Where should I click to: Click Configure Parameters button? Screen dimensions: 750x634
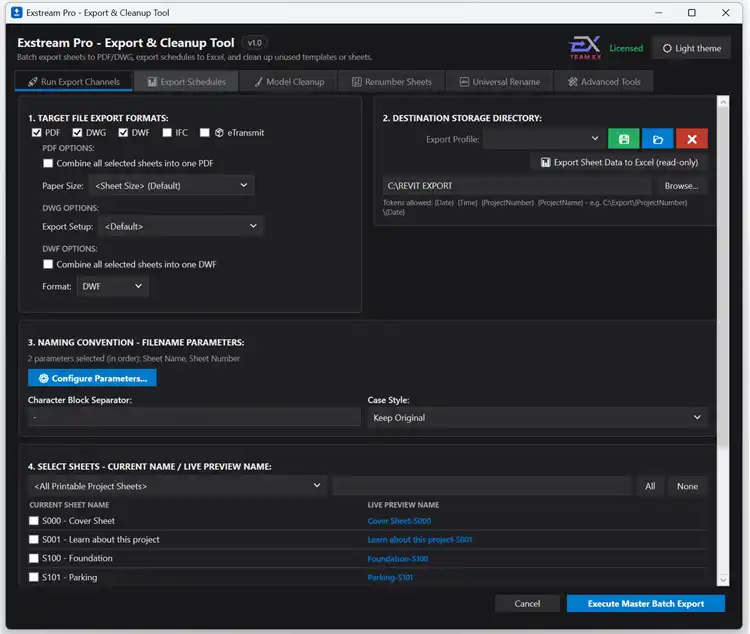pos(92,378)
